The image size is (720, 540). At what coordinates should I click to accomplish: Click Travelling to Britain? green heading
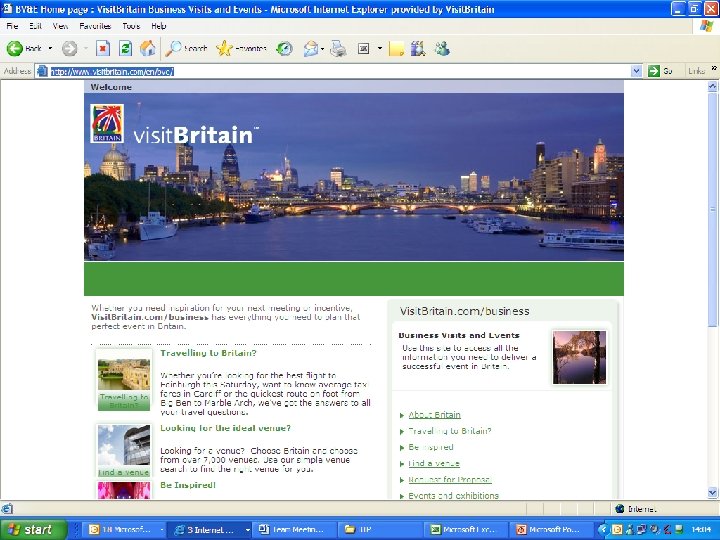click(x=208, y=353)
